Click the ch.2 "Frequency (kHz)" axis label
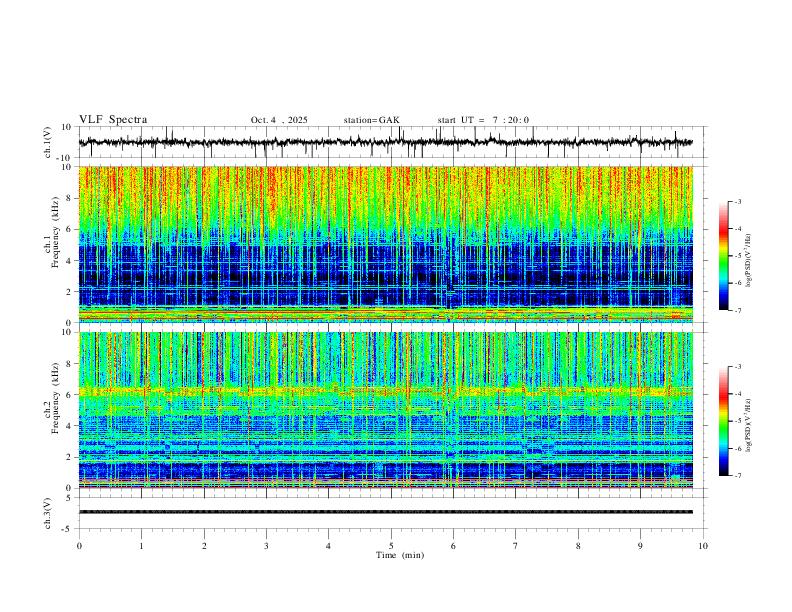 coord(55,398)
